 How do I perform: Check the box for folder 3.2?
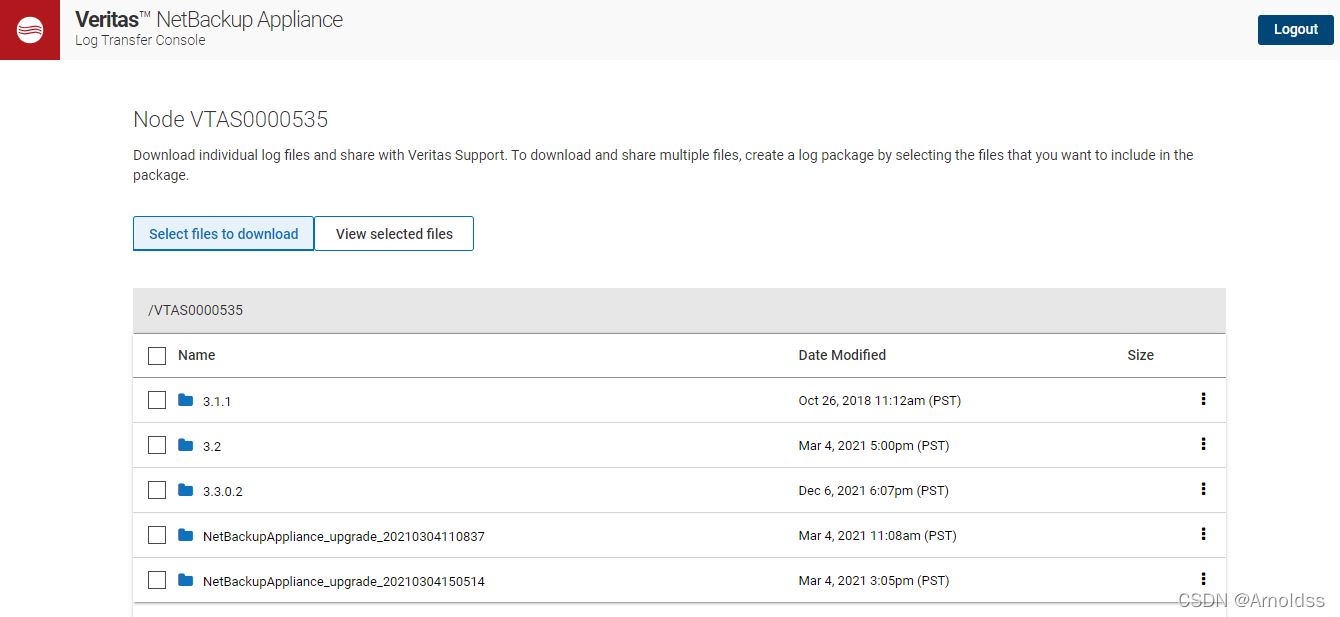[x=157, y=445]
